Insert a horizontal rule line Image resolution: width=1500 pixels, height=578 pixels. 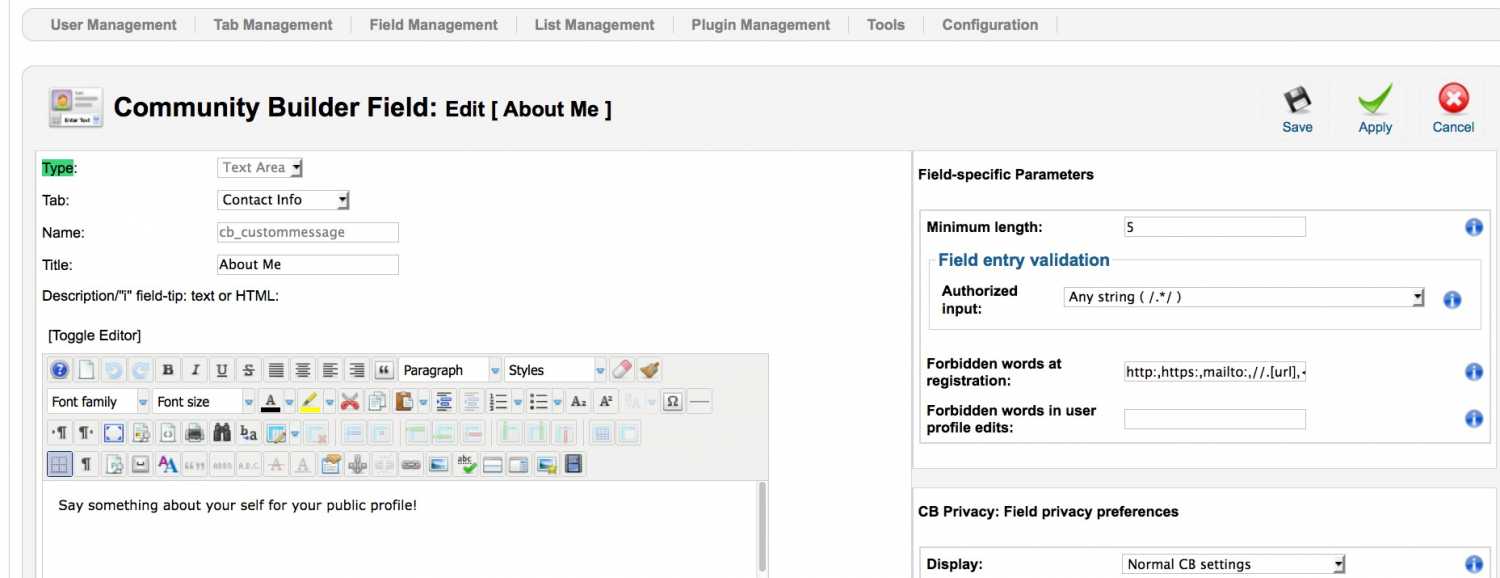[x=700, y=402]
